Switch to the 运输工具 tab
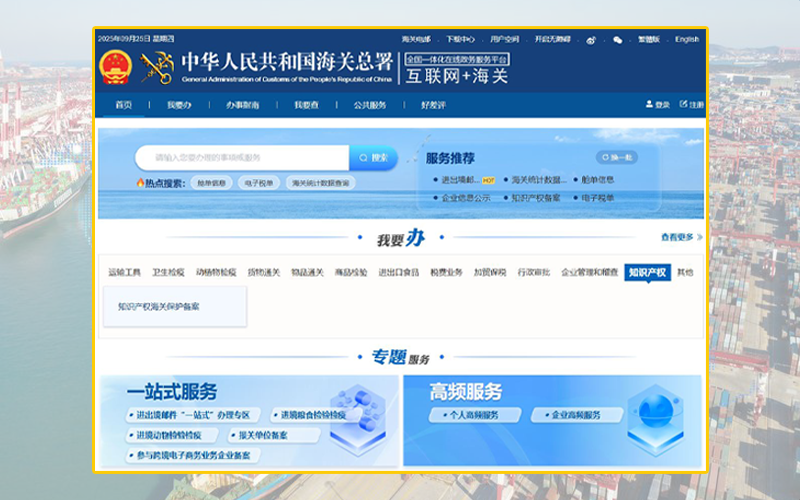The height and width of the screenshot is (500, 800). (x=124, y=272)
